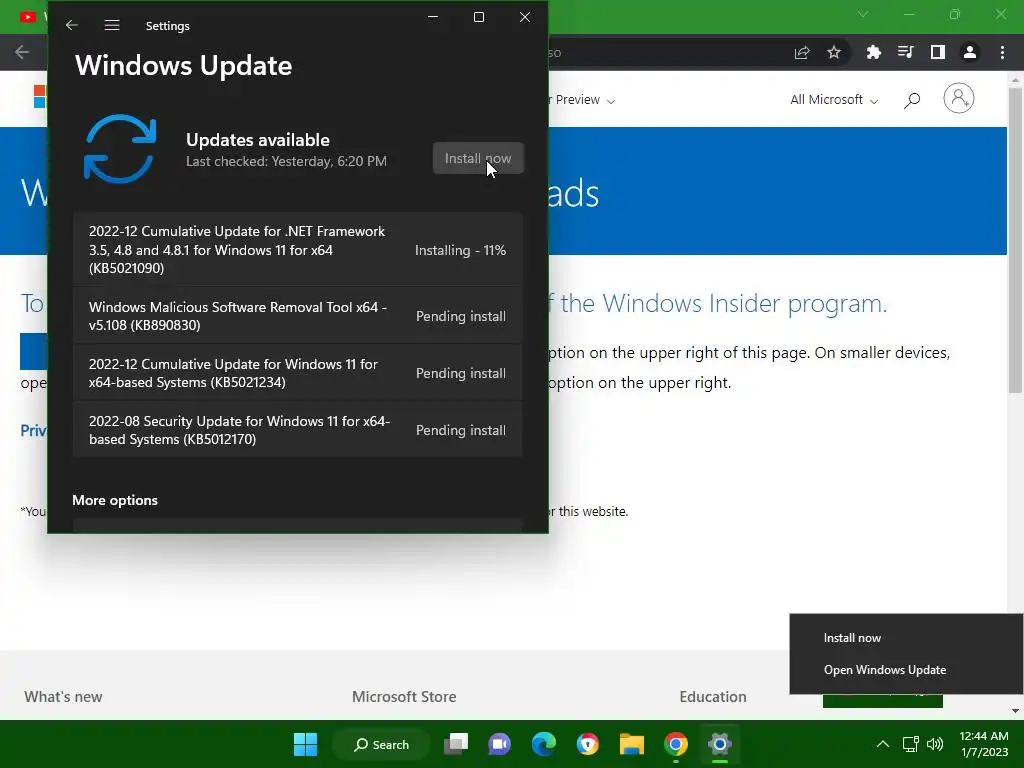Screen dimensions: 1024x768
Task: Click the taskbar Search box
Action: 381,744
